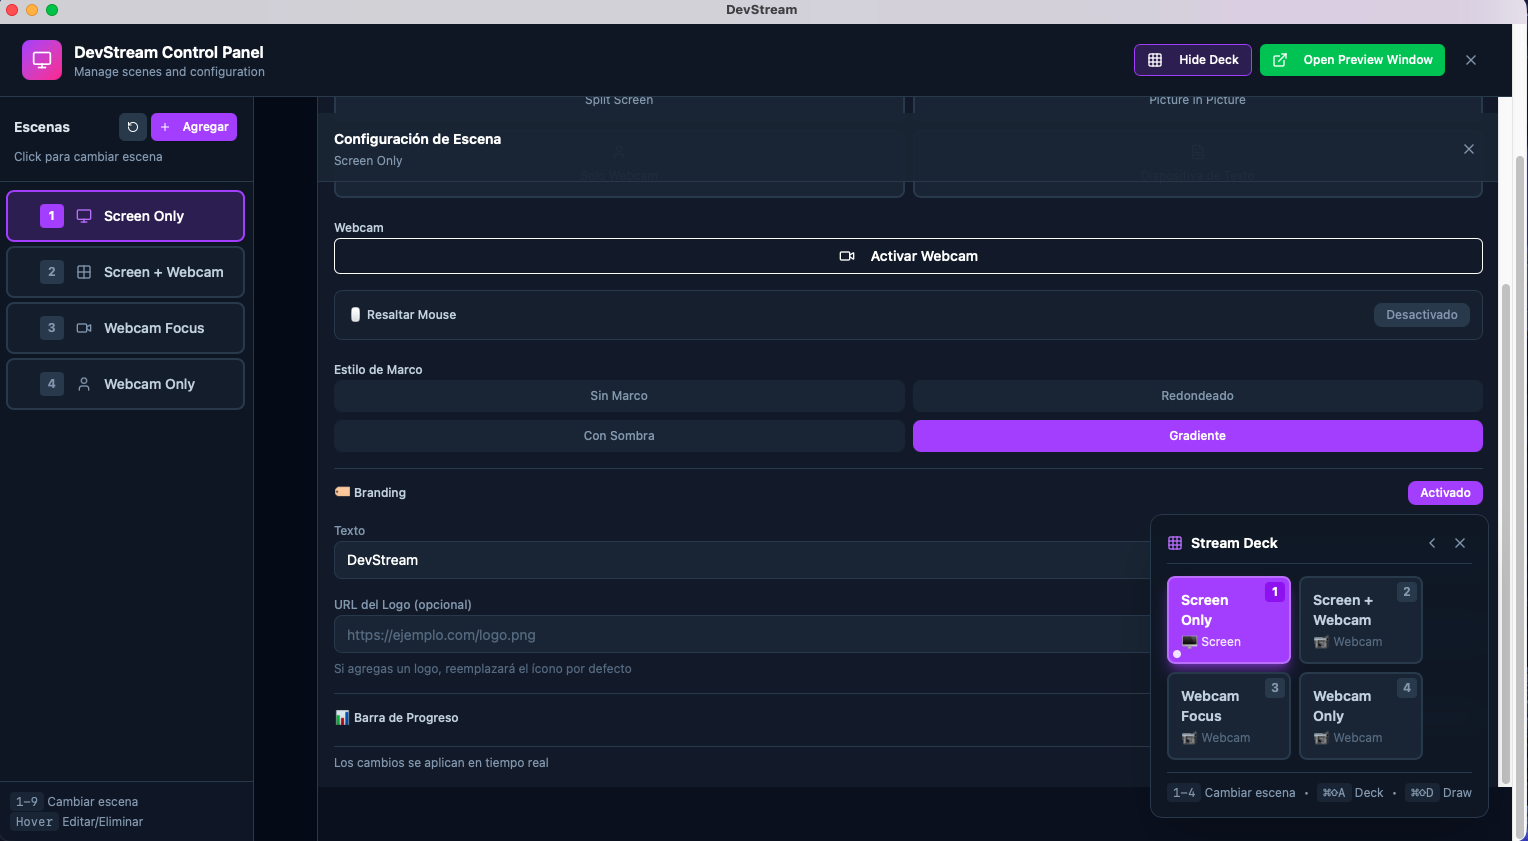Viewport: 1528px width, 841px height.
Task: Turn off Branding using the Activado toggle
Action: tap(1445, 492)
